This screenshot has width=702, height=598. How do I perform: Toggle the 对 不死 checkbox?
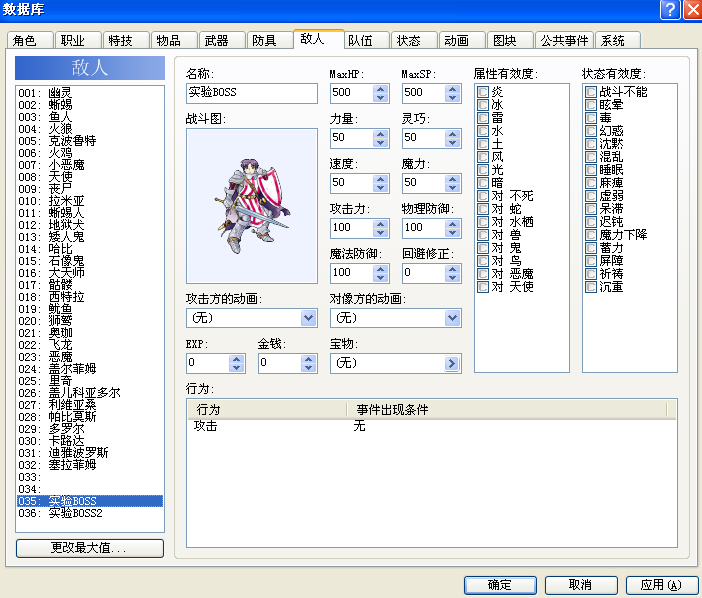pyautogui.click(x=483, y=196)
